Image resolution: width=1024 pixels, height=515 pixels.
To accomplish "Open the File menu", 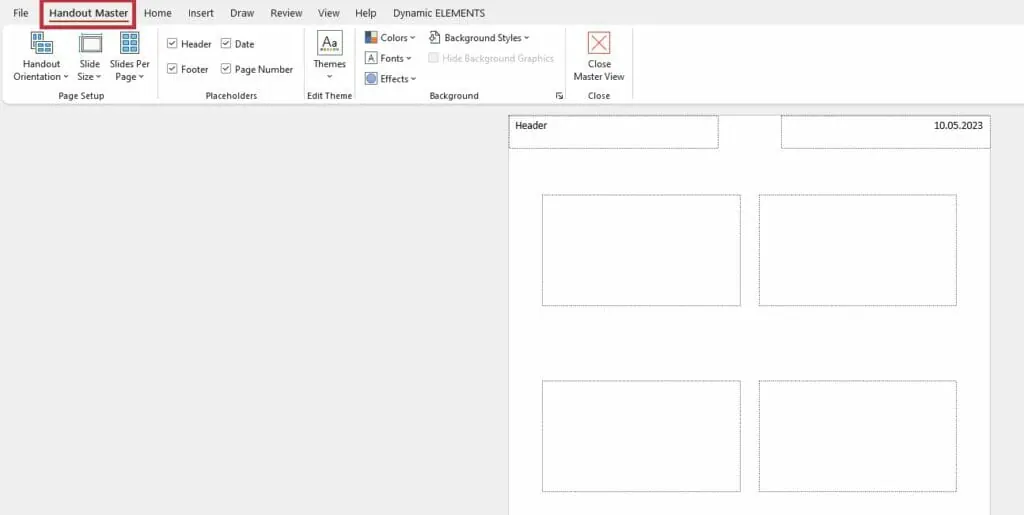I will click(21, 13).
